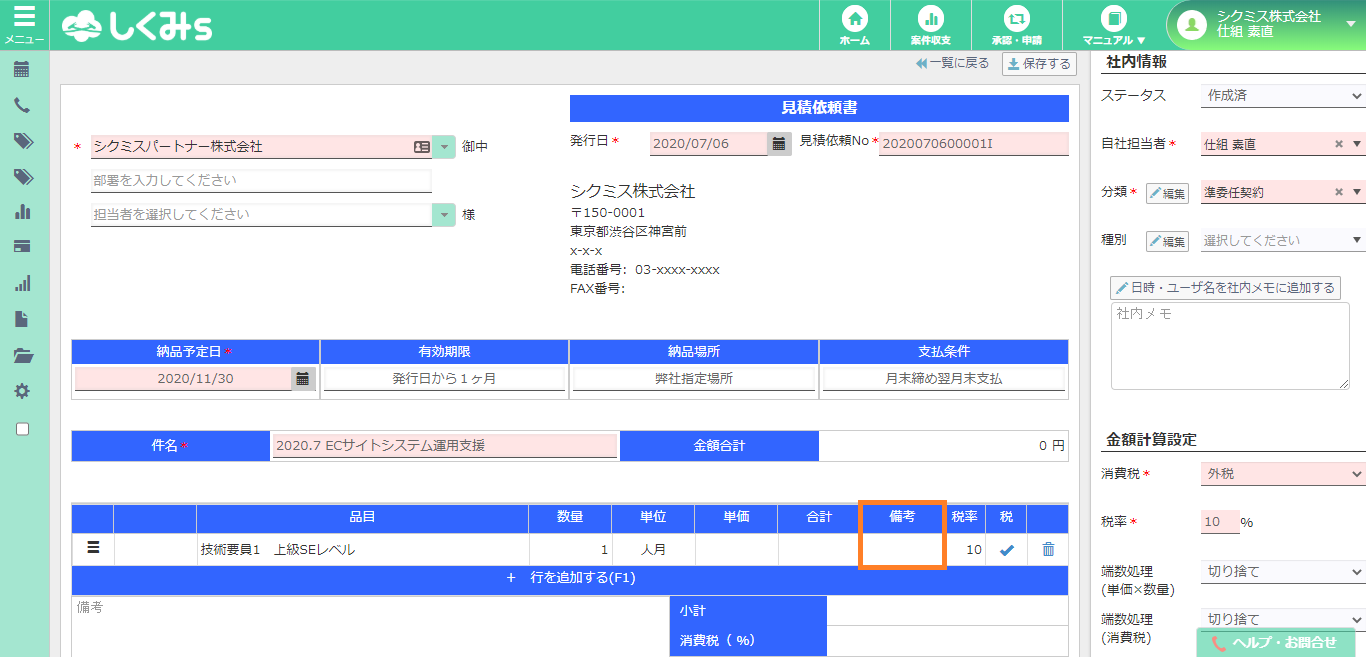This screenshot has width=1366, height=657.
Task: Click the 数量 cell with 1
Action: coord(570,549)
